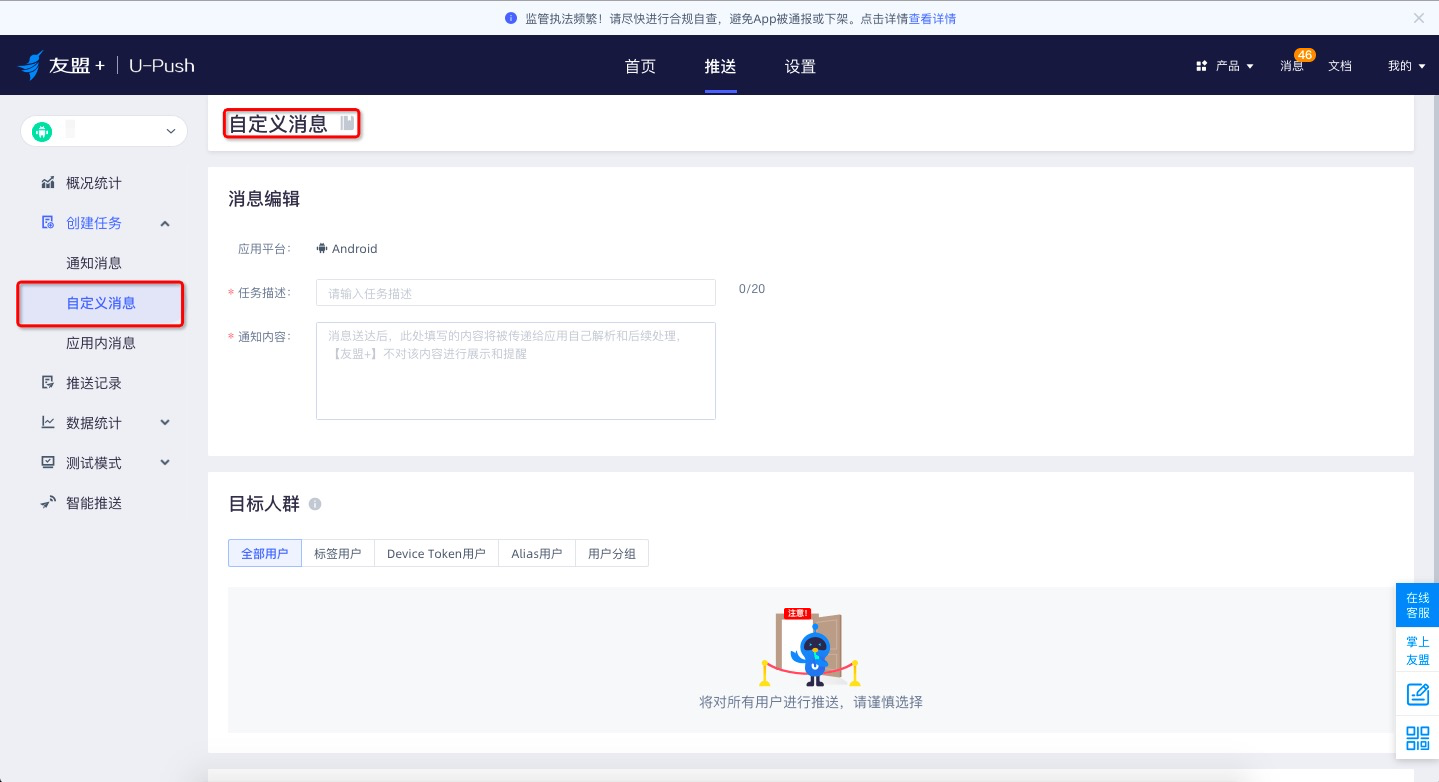The width and height of the screenshot is (1439, 782).
Task: Click the 产品 grid icon
Action: pos(1201,66)
